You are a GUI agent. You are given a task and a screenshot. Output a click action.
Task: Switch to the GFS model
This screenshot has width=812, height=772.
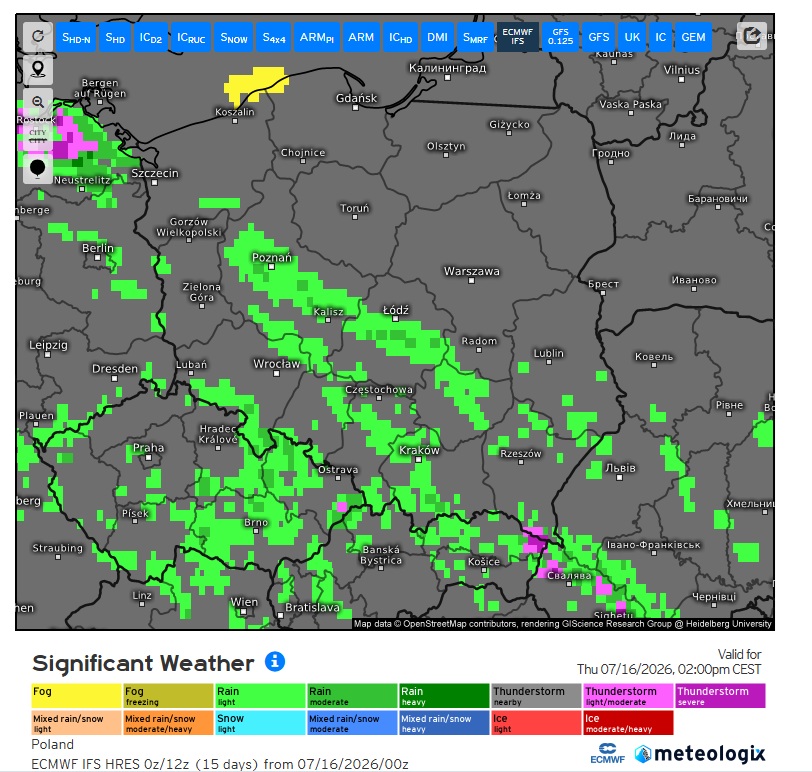tap(599, 37)
